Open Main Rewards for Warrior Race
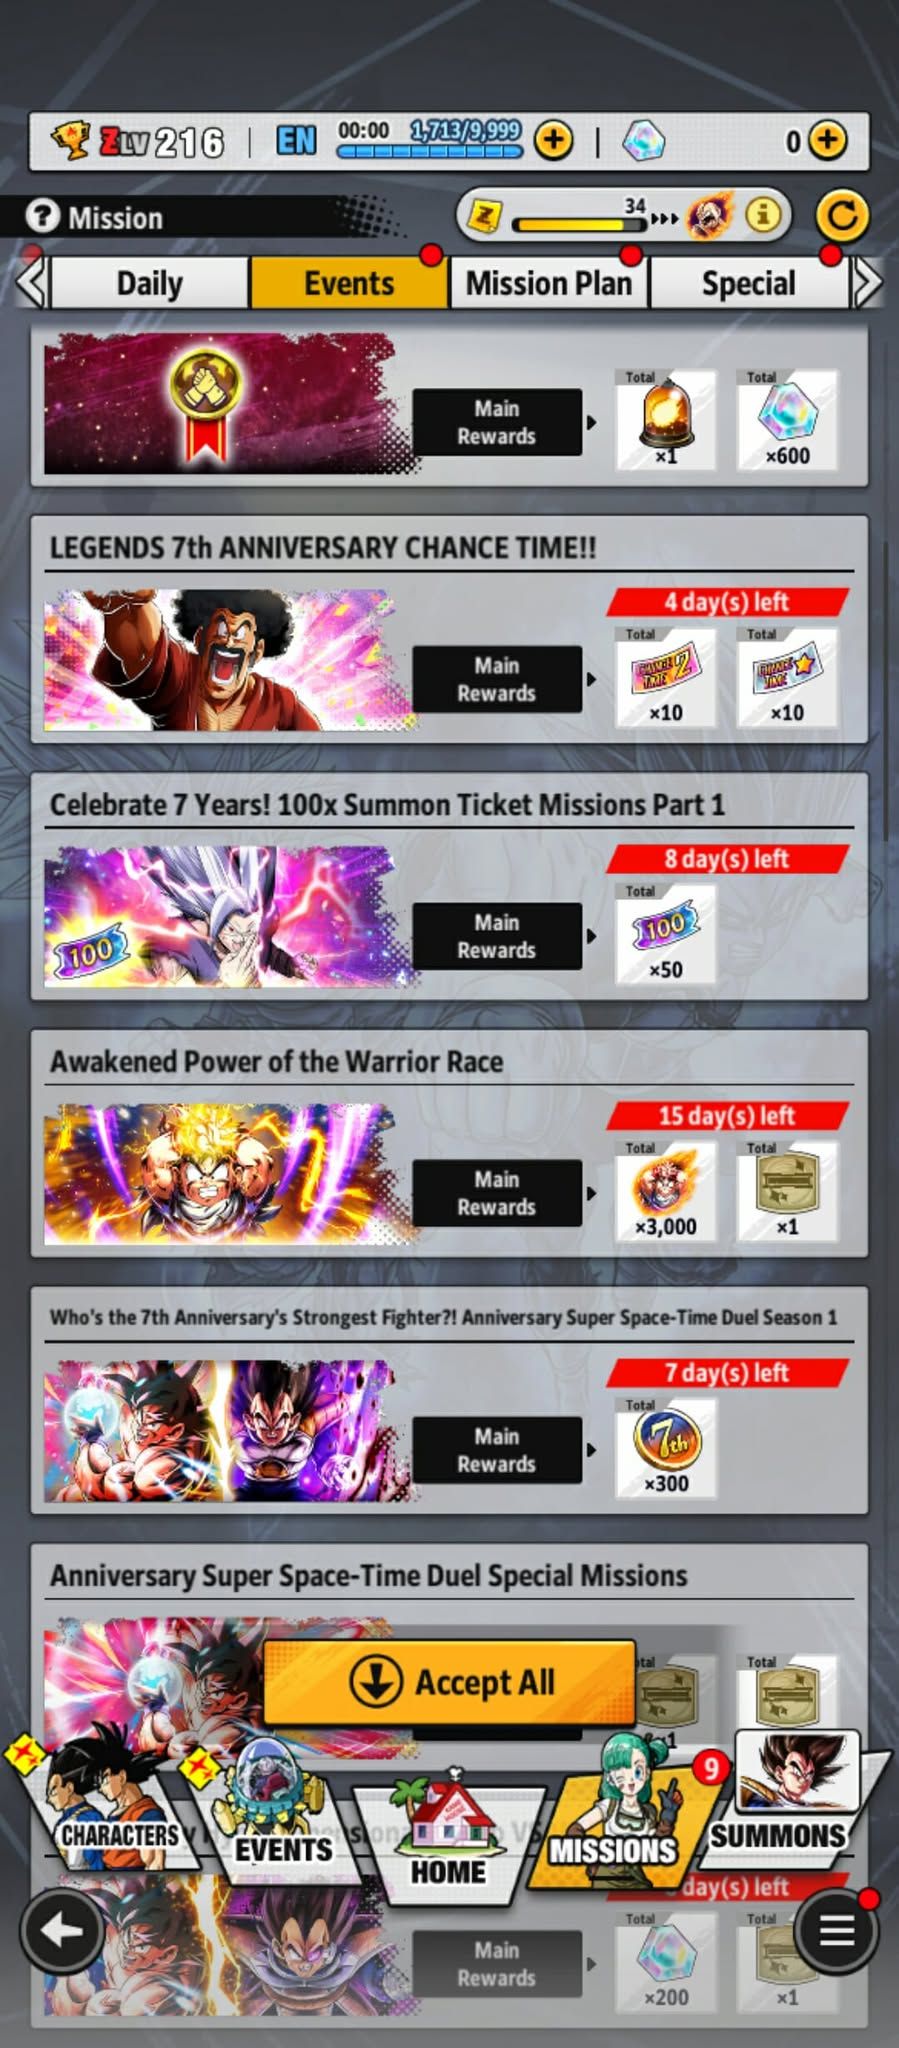Screen dimensions: 899x2048 pyautogui.click(x=497, y=1193)
